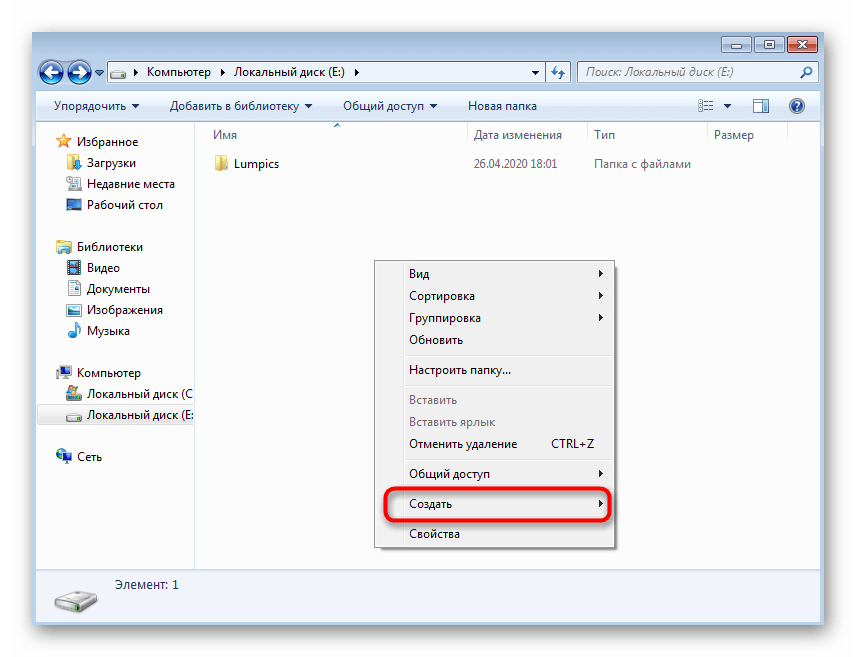This screenshot has width=856, height=657.
Task: Toggle the preview pane icon
Action: click(760, 106)
